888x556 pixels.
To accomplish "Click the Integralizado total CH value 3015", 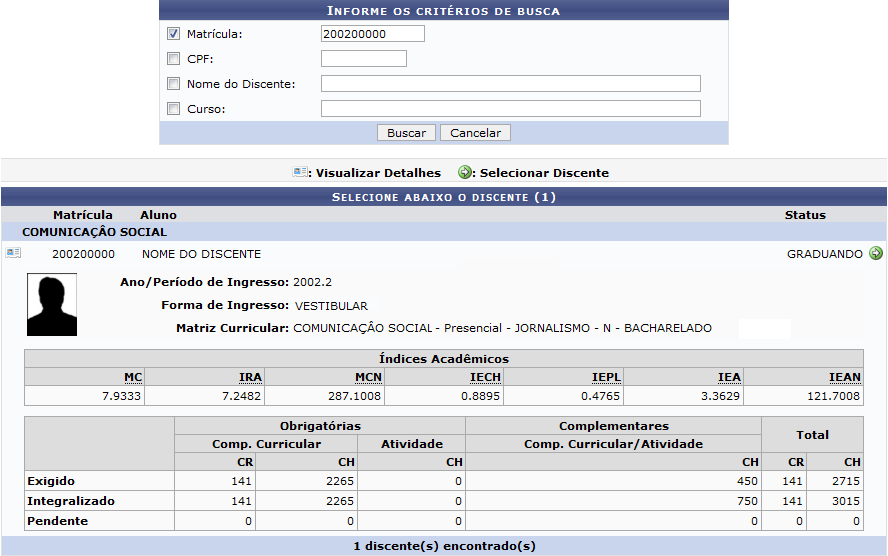I will point(846,501).
